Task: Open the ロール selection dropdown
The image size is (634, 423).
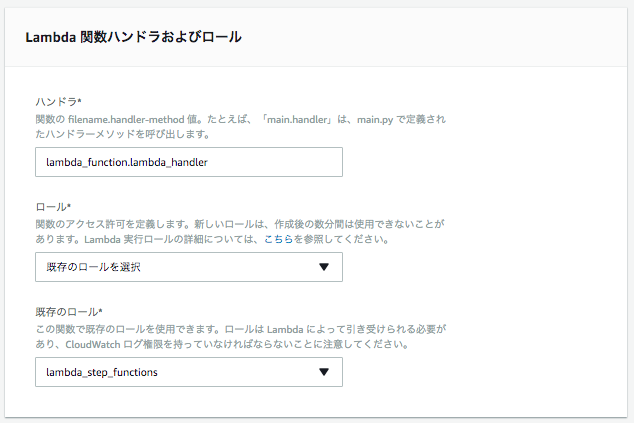Action: tap(189, 267)
